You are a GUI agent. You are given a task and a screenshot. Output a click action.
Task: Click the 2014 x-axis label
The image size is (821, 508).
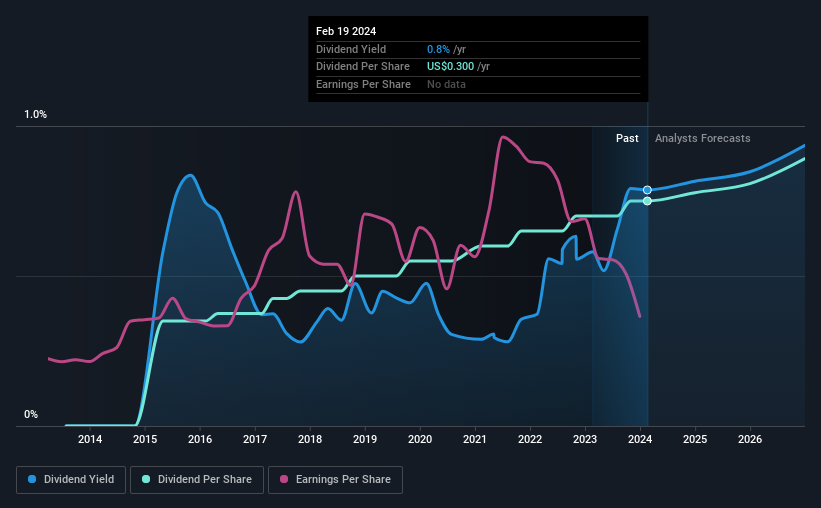90,439
